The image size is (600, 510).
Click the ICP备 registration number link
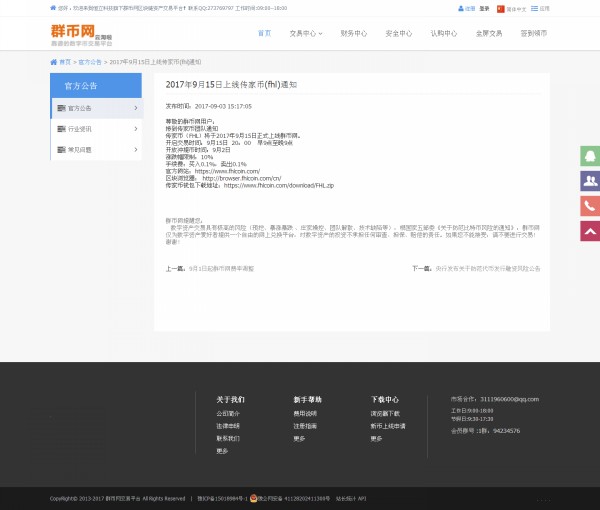pos(222,499)
